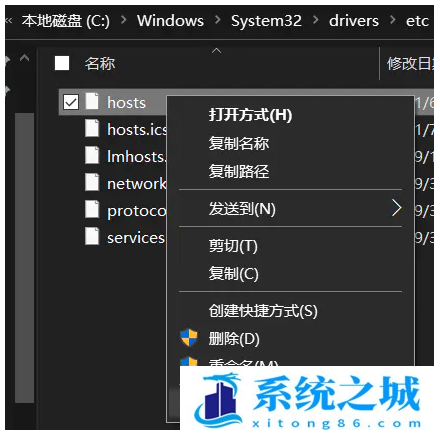Go to the Windows folder breadcrumb
Viewport: 440px width, 436px height.
click(170, 21)
